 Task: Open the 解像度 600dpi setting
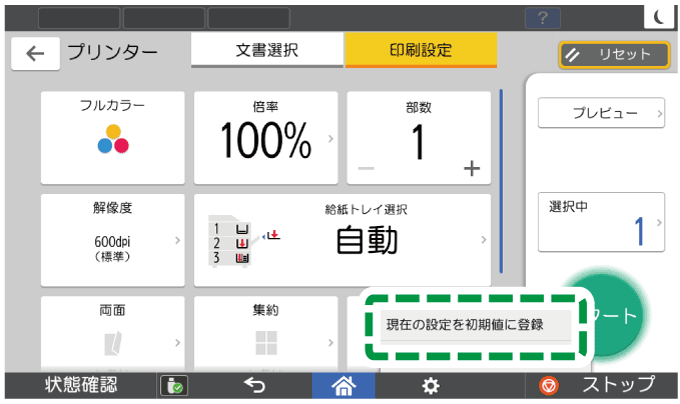[113, 240]
